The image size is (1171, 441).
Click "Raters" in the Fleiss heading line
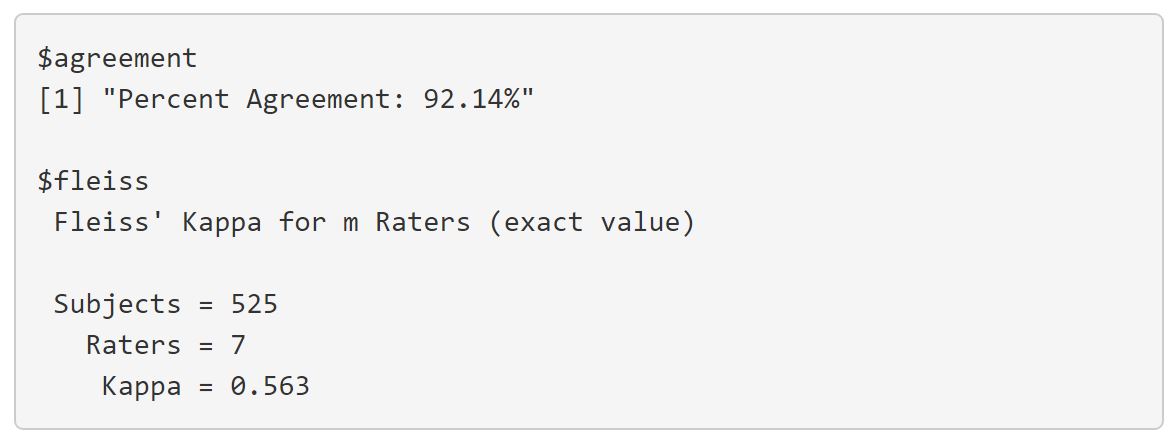(x=422, y=222)
